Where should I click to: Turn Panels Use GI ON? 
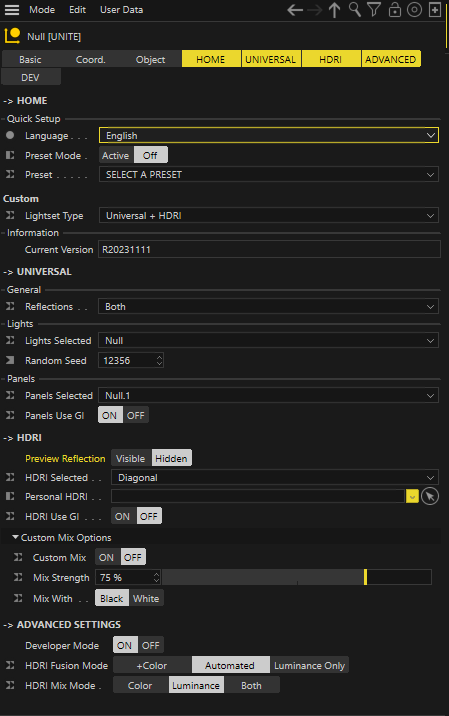110,415
